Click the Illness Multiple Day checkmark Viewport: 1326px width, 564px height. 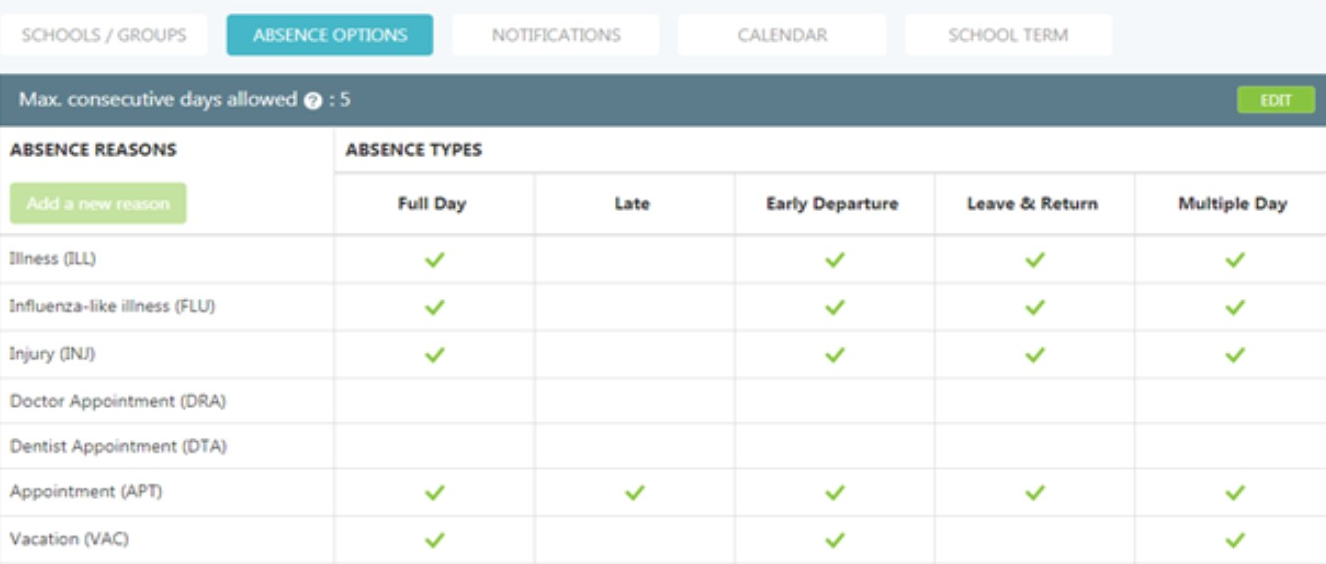[1235, 260]
